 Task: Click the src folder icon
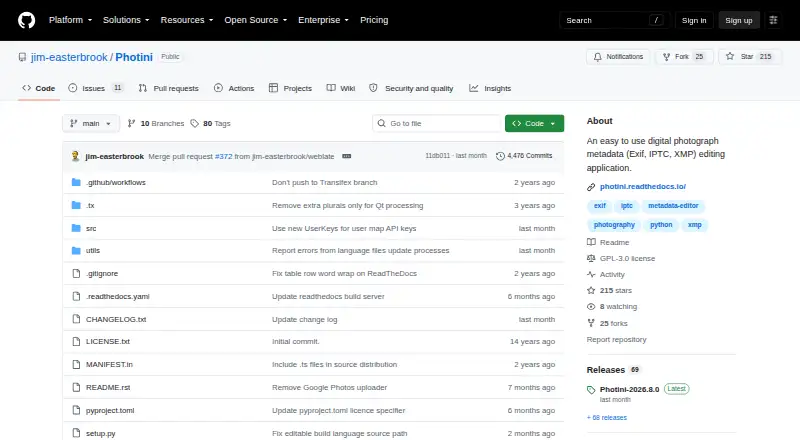coord(76,228)
